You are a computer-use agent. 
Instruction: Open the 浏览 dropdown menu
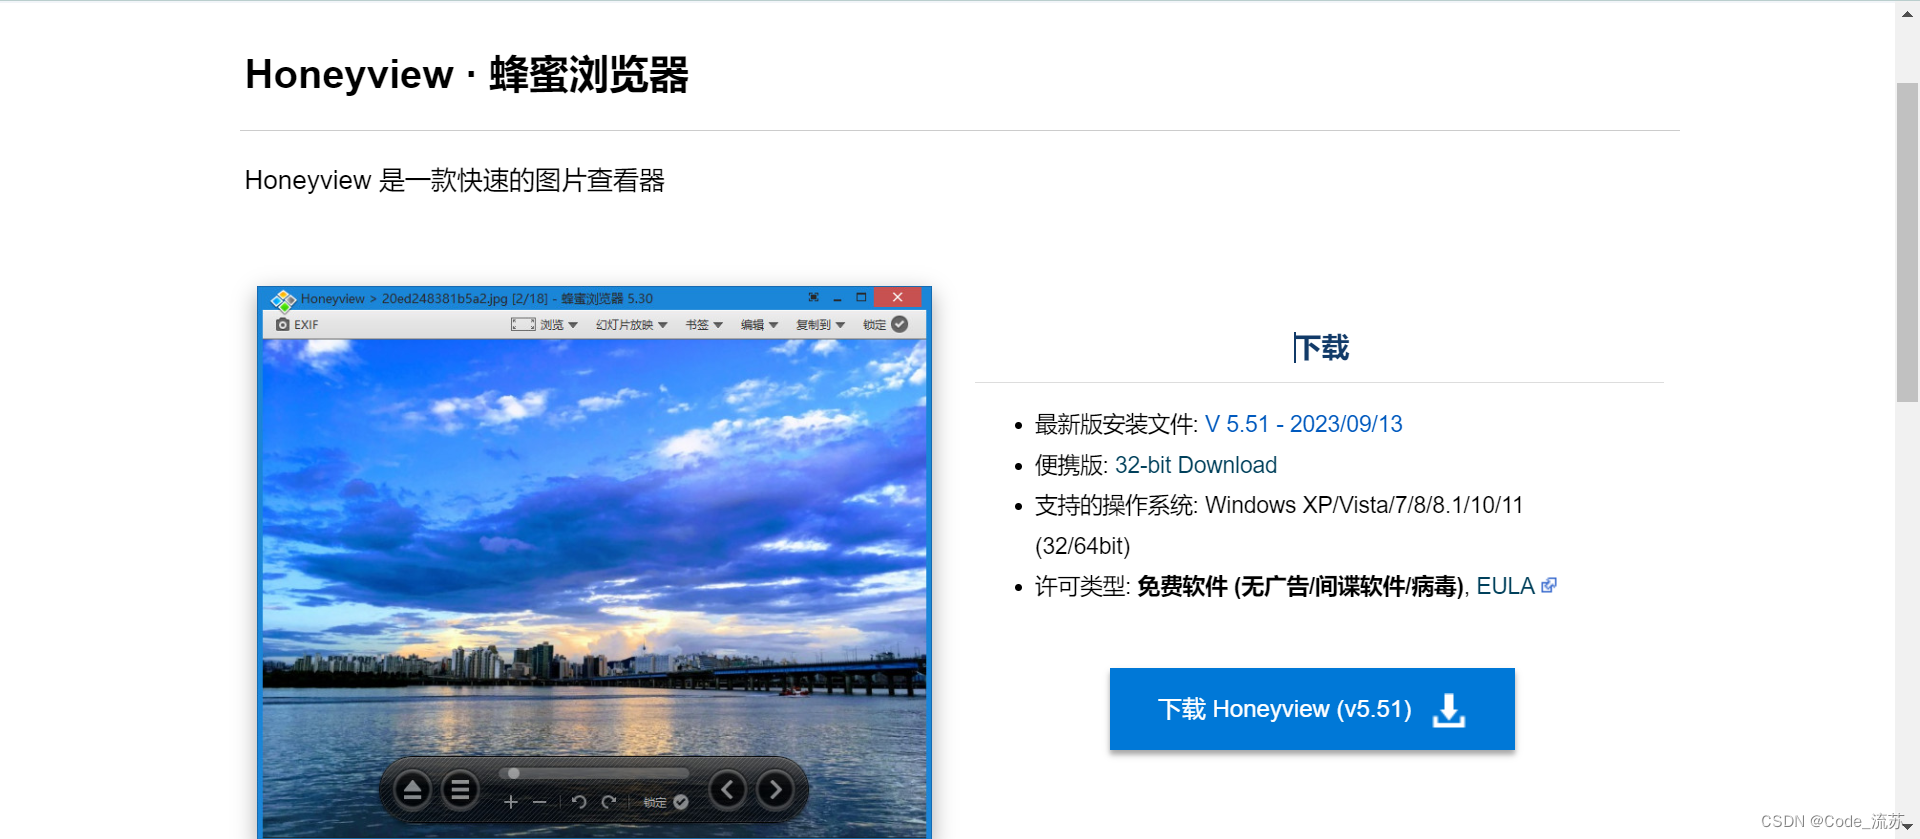(x=559, y=325)
